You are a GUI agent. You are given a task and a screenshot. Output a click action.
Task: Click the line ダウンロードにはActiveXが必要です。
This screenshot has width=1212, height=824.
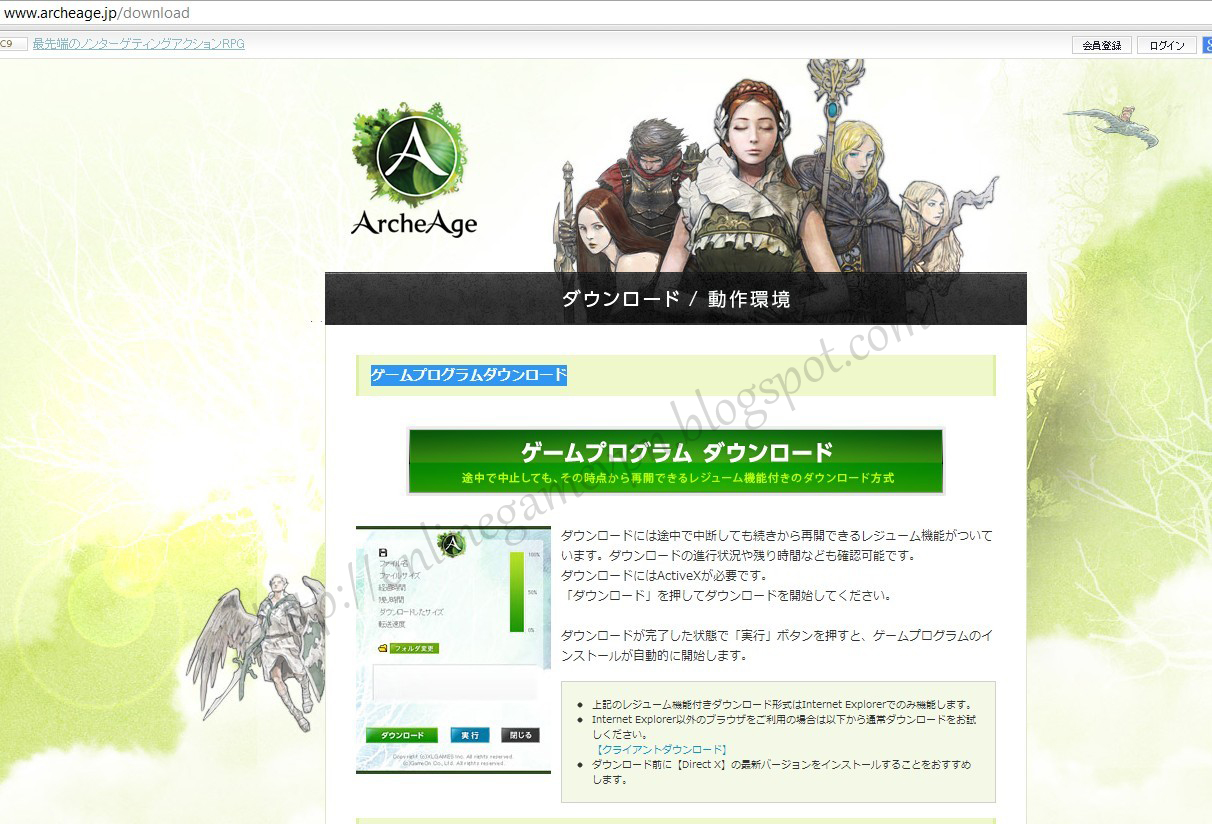click(x=664, y=575)
